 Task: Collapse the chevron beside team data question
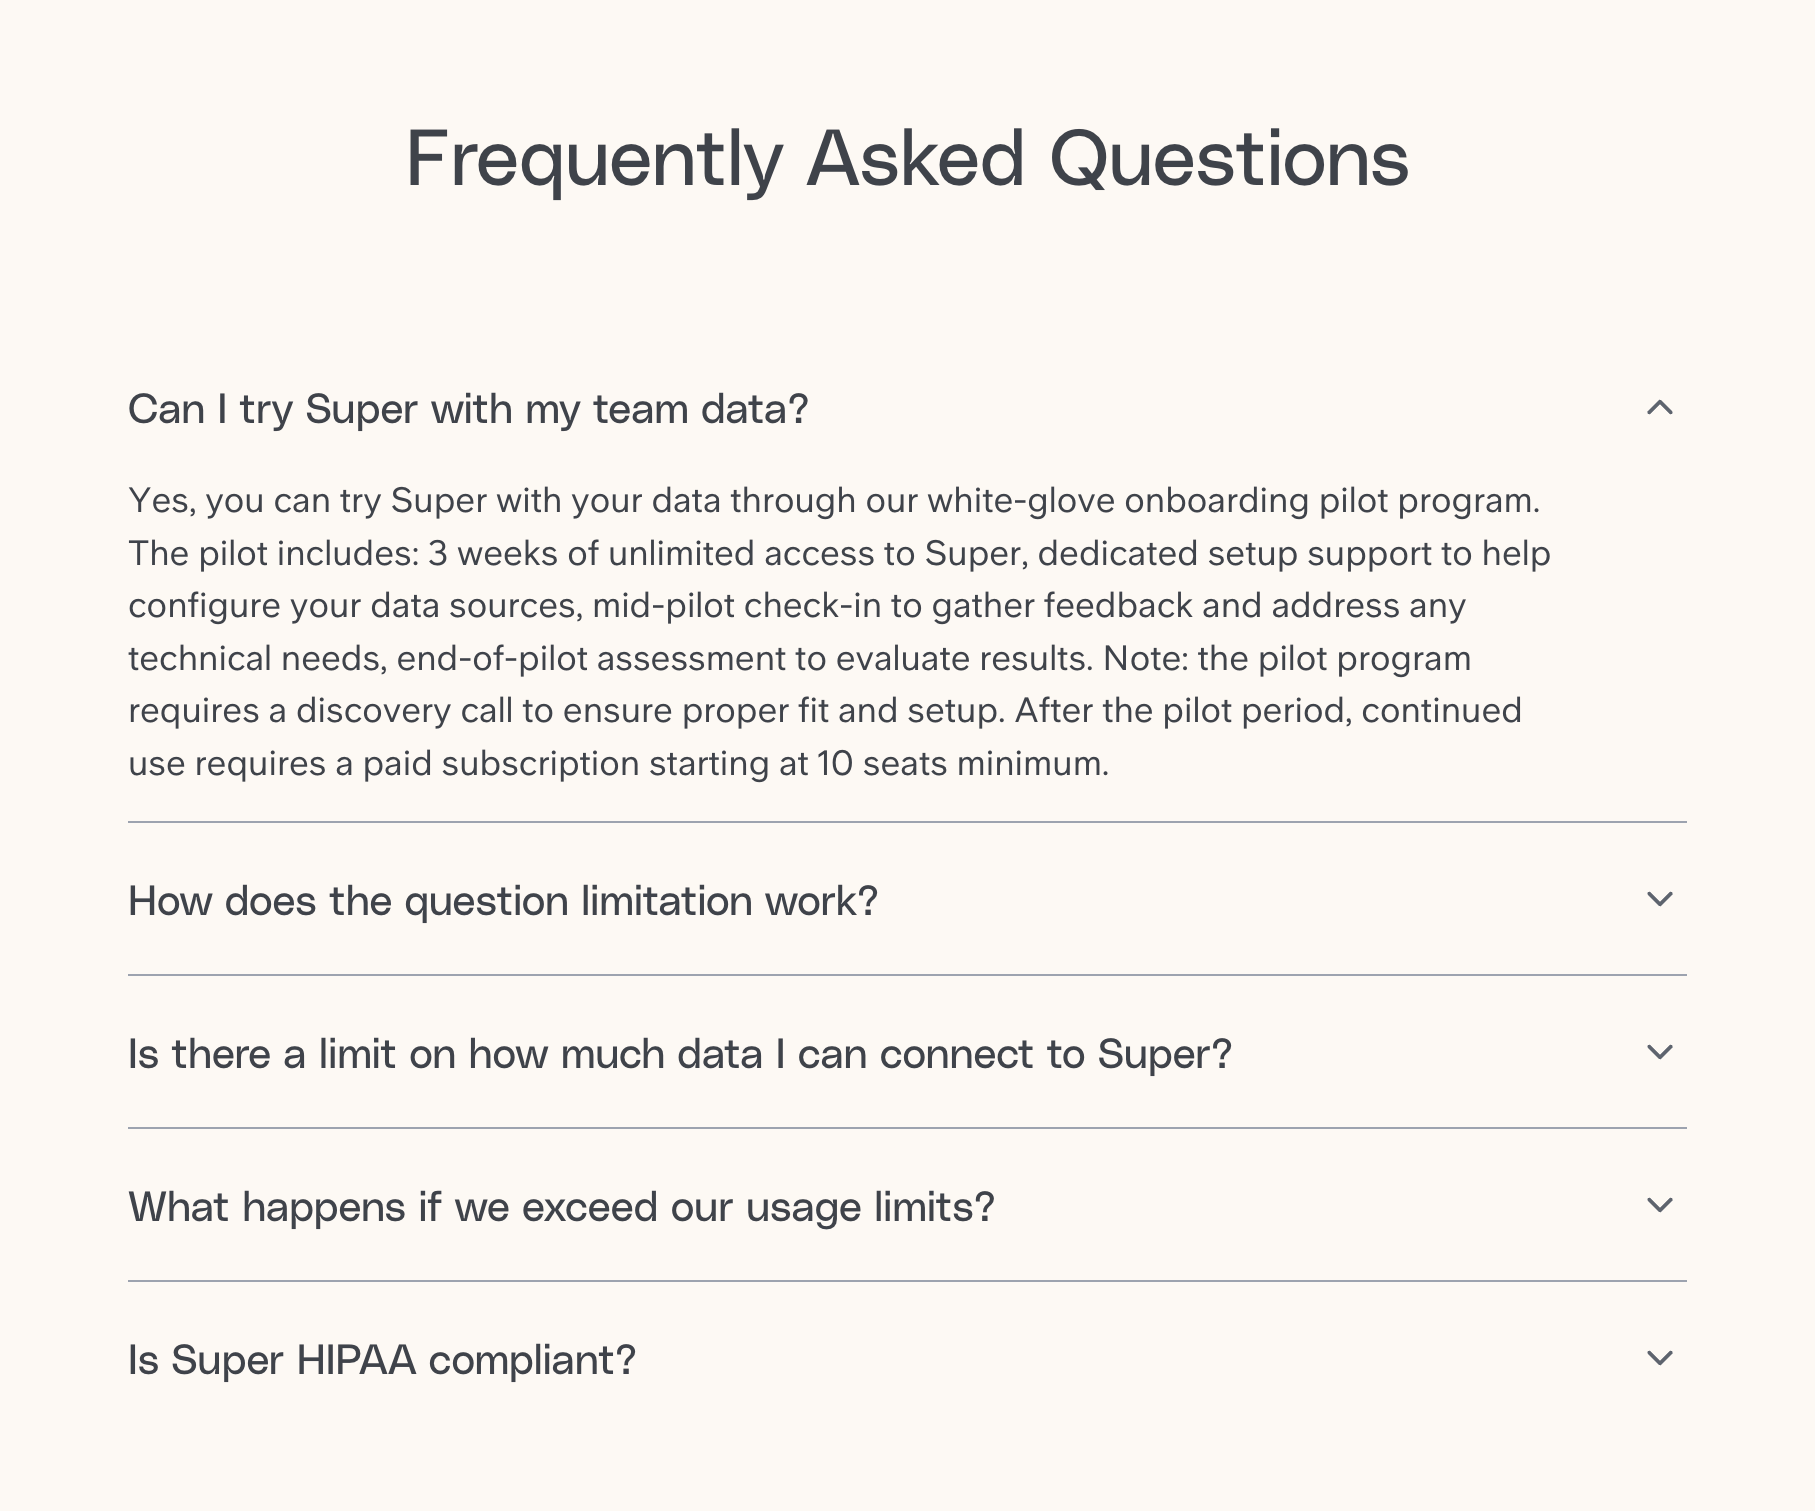pos(1659,408)
